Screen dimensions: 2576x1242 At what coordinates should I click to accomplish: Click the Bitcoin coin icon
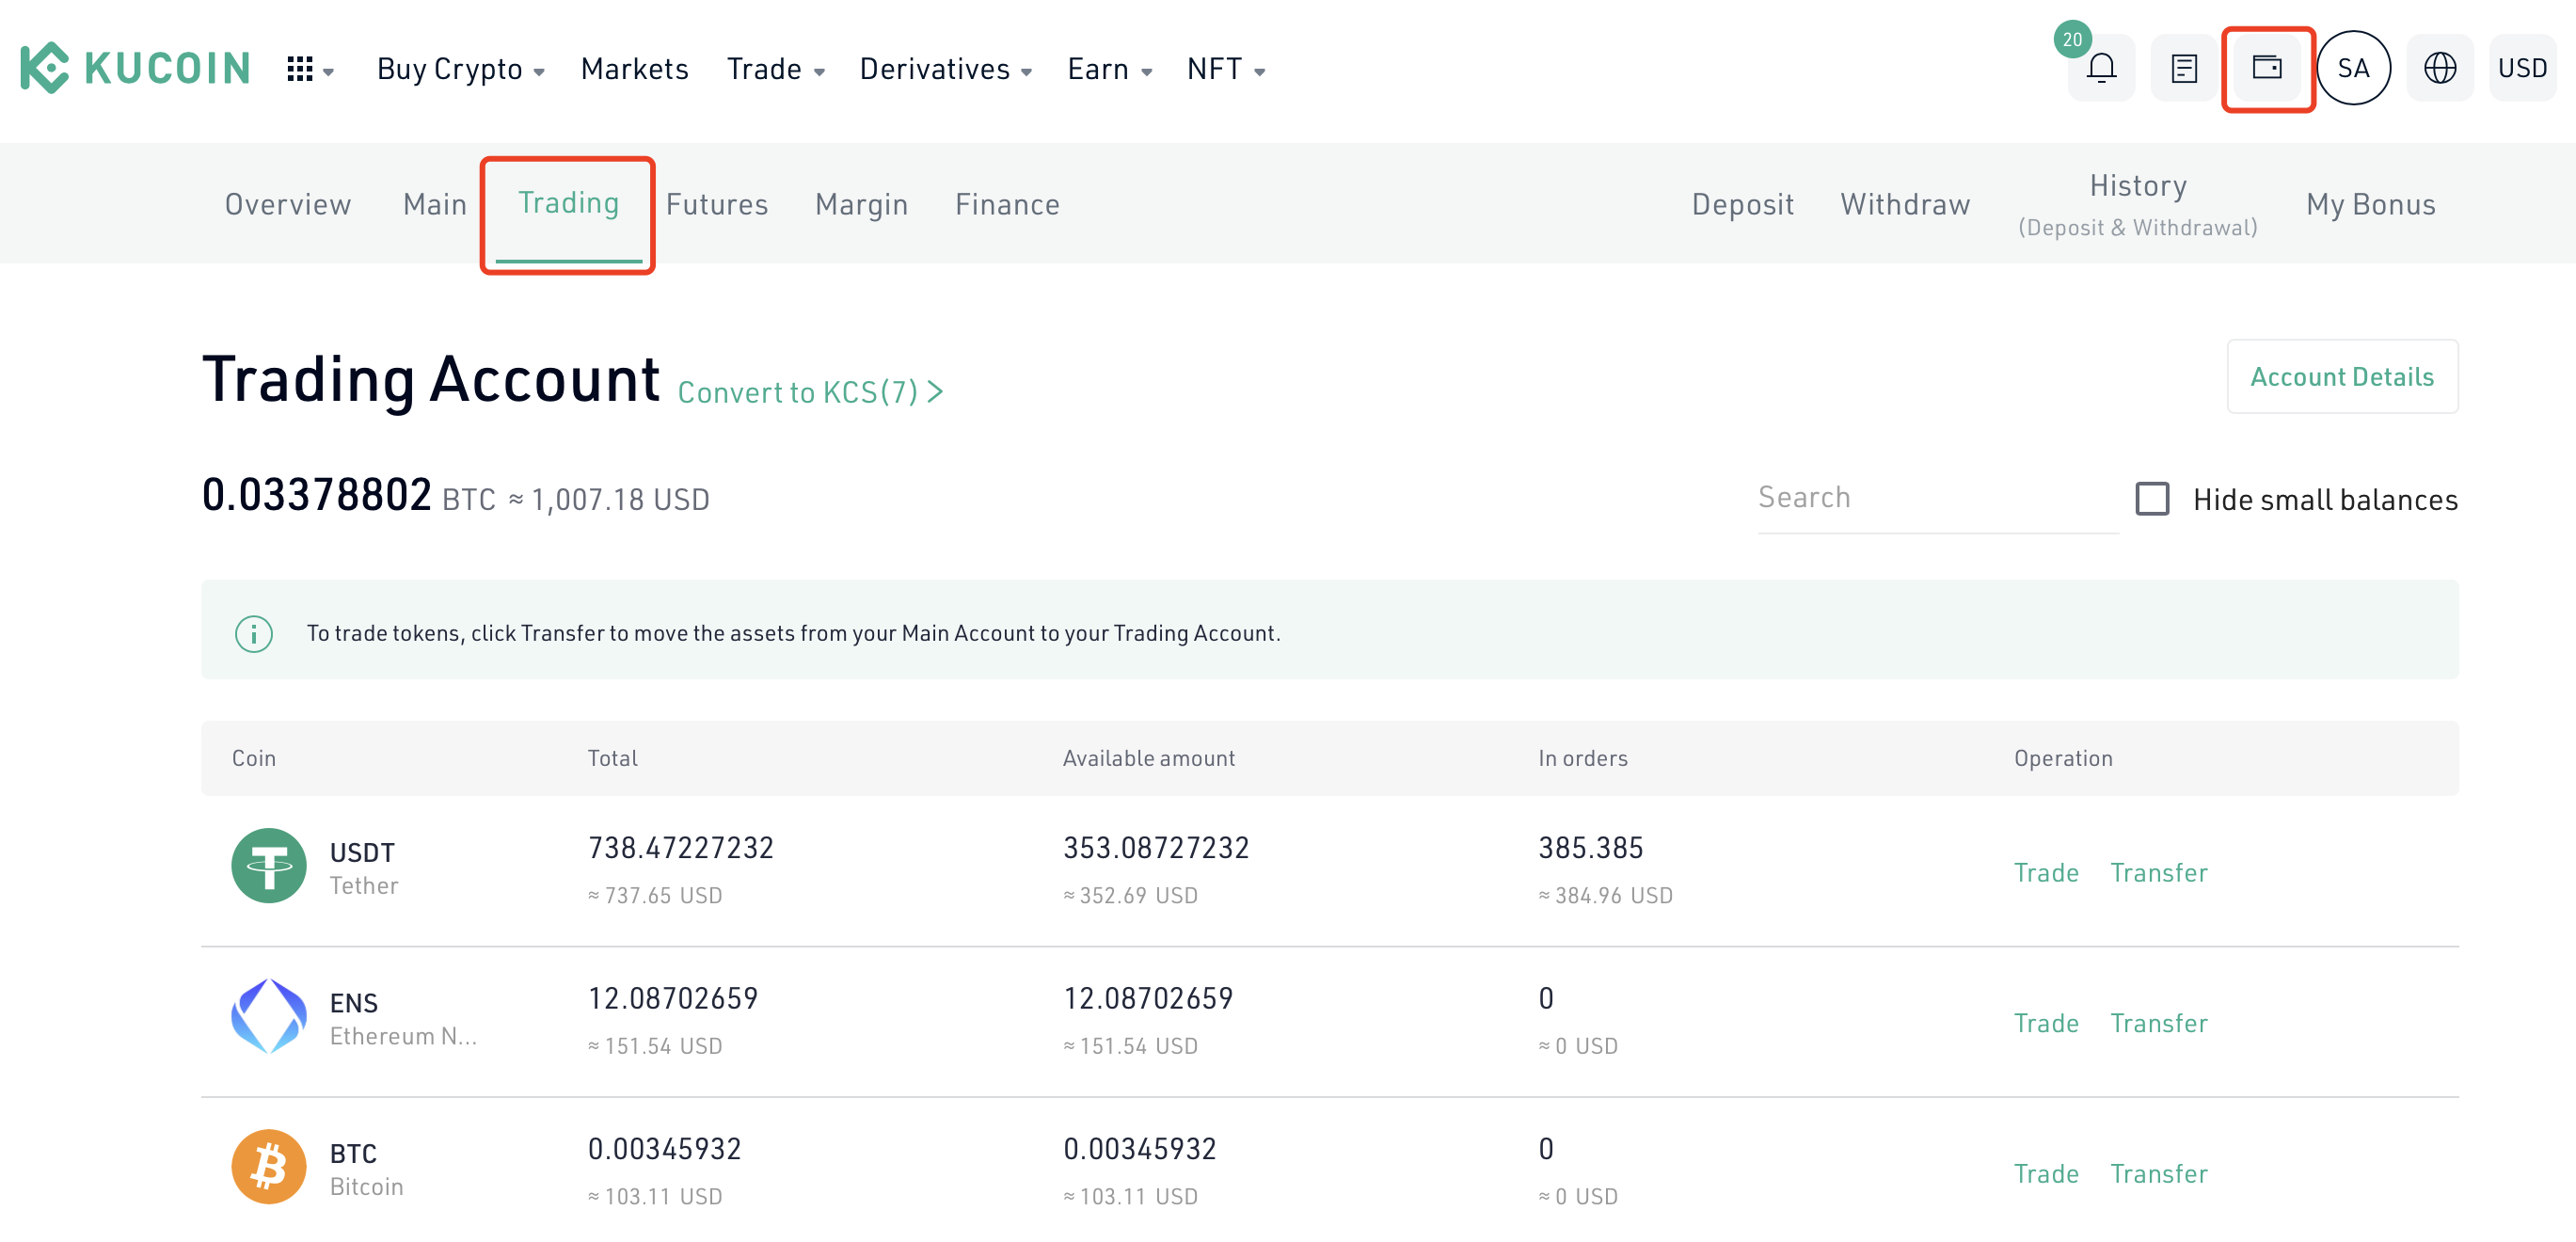[269, 1167]
